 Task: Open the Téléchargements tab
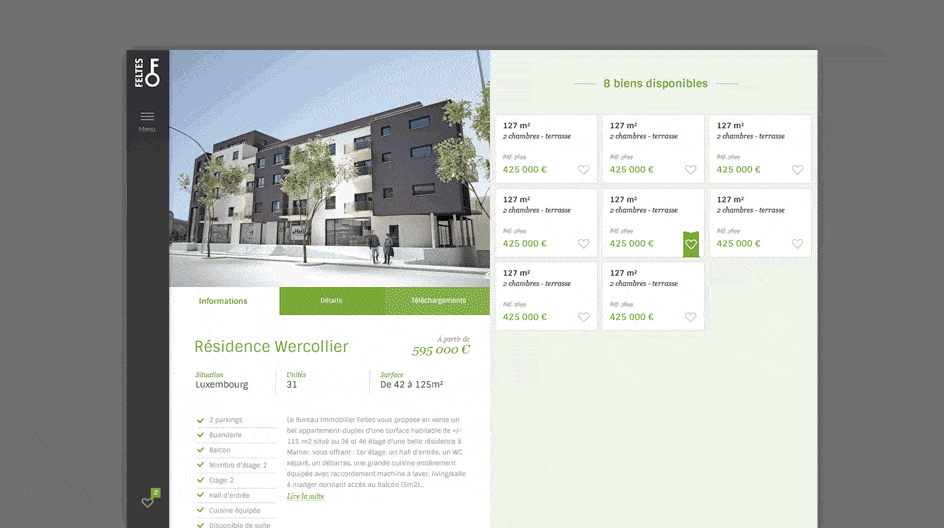pyautogui.click(x=438, y=301)
